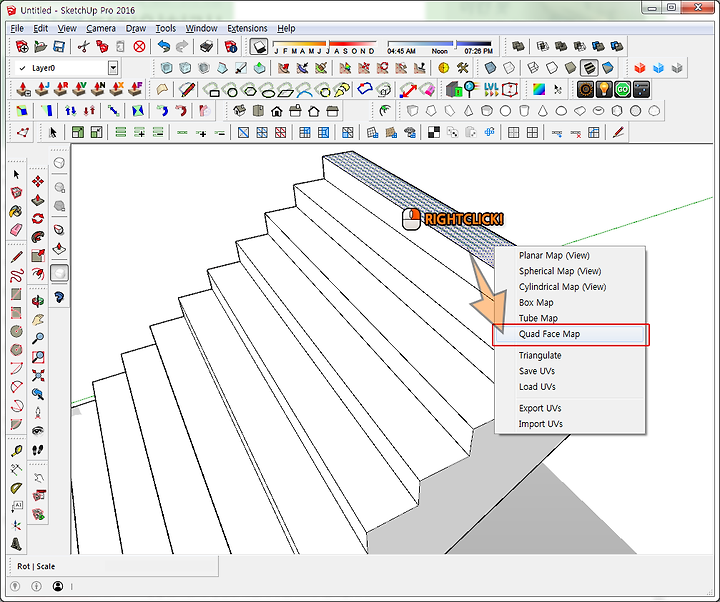Viewport: 720px width, 602px height.
Task: Click the person icon in status bar
Action: (x=58, y=586)
